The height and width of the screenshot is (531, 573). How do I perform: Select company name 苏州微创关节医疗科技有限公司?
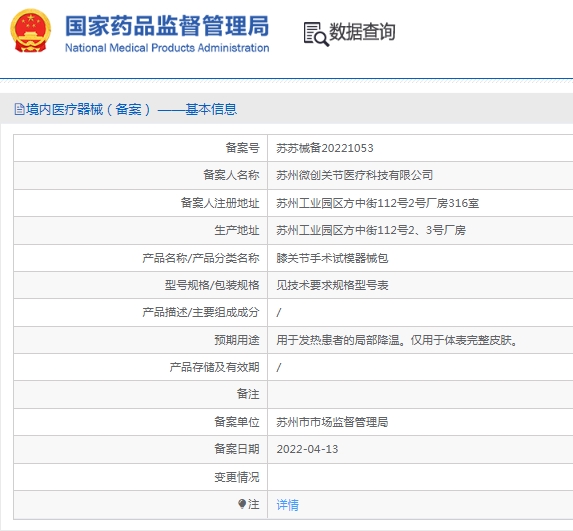354,175
